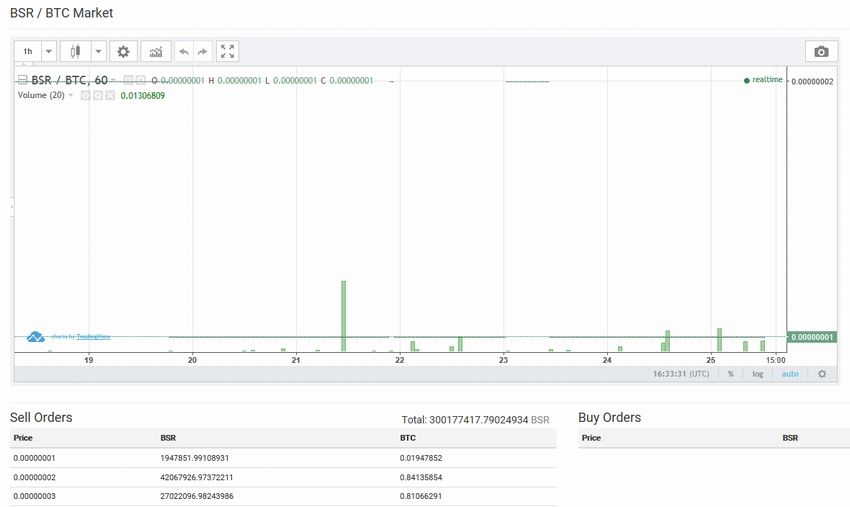Click the 0.84135854 BTC value

(421, 478)
